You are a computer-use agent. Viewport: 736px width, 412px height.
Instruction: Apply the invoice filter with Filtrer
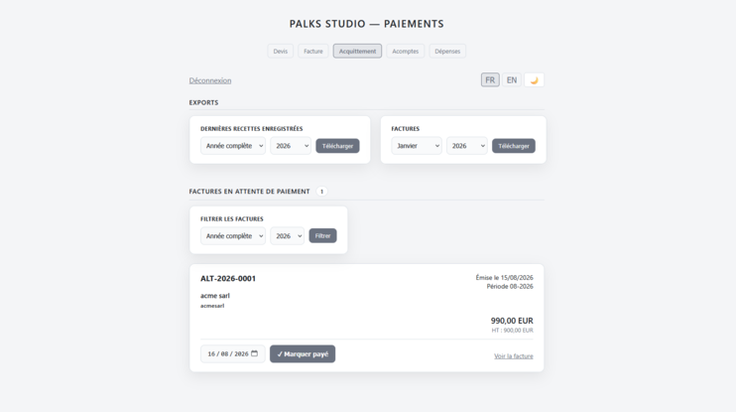(x=322, y=236)
